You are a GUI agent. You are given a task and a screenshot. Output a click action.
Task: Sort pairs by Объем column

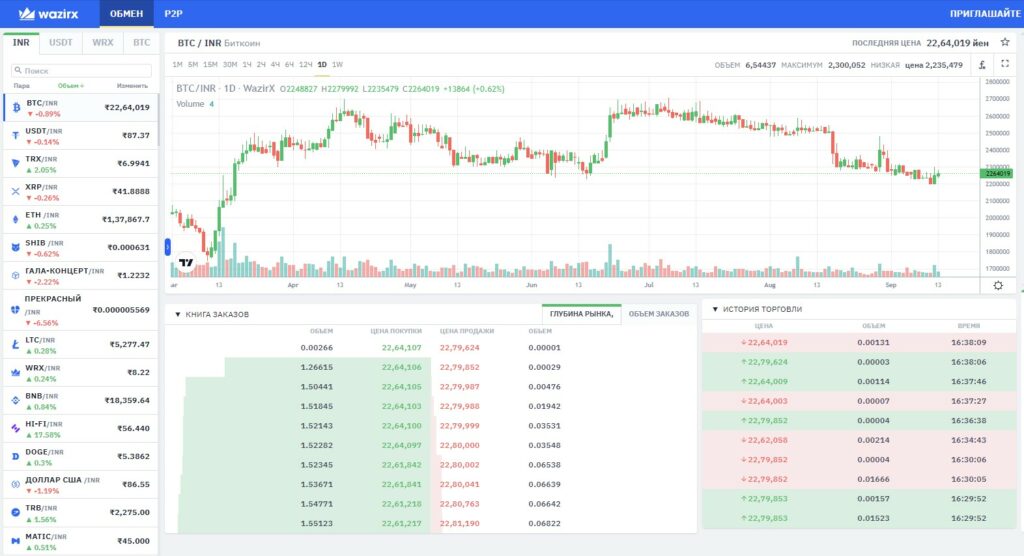[71, 86]
